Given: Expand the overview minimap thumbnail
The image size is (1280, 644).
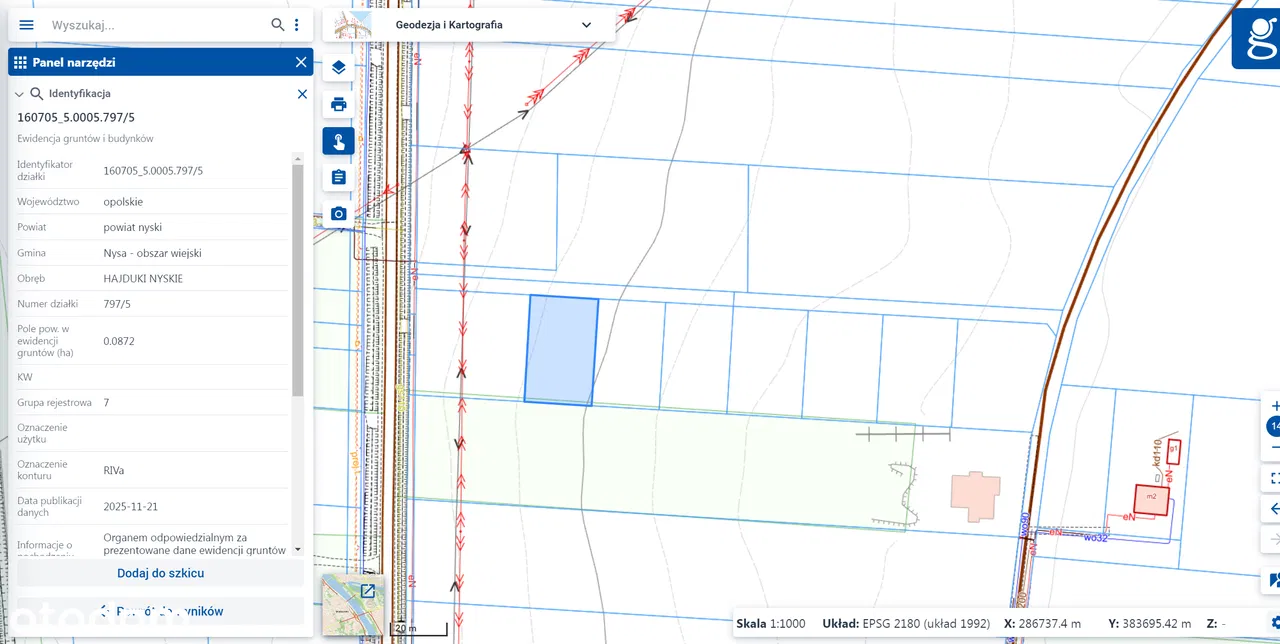Looking at the screenshot, I should [367, 591].
